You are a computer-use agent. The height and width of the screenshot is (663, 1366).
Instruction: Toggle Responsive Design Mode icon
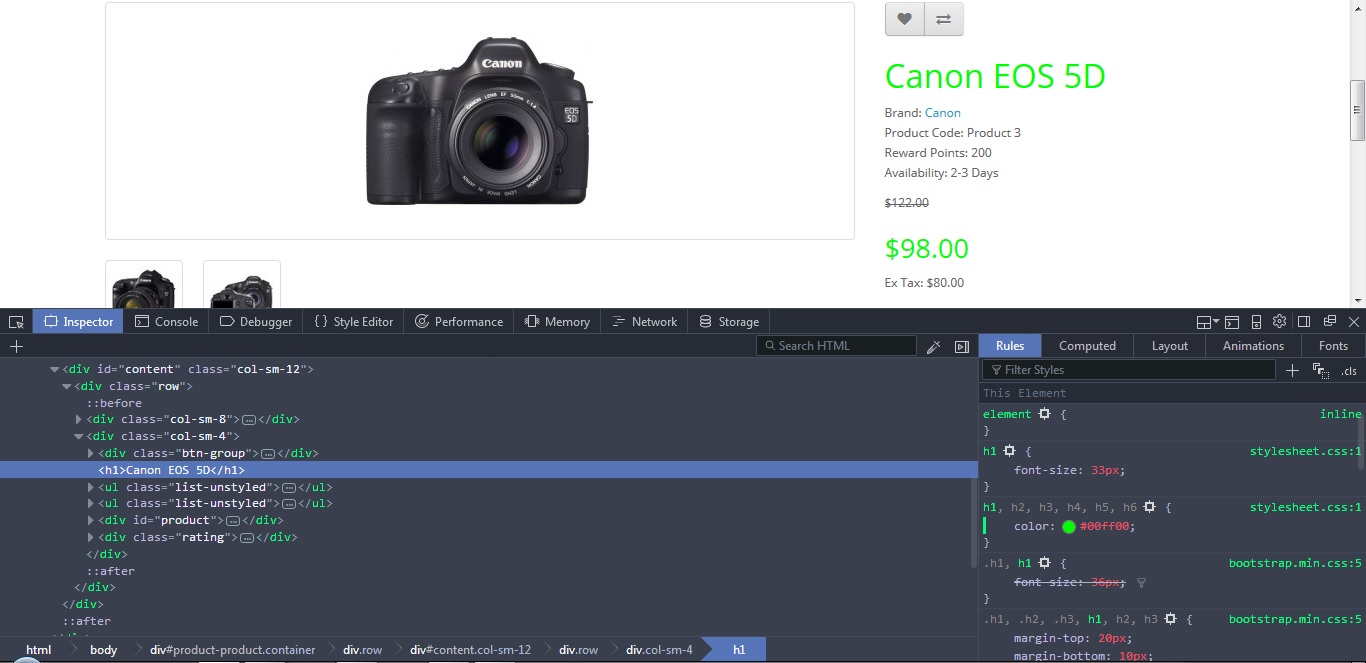point(1256,322)
